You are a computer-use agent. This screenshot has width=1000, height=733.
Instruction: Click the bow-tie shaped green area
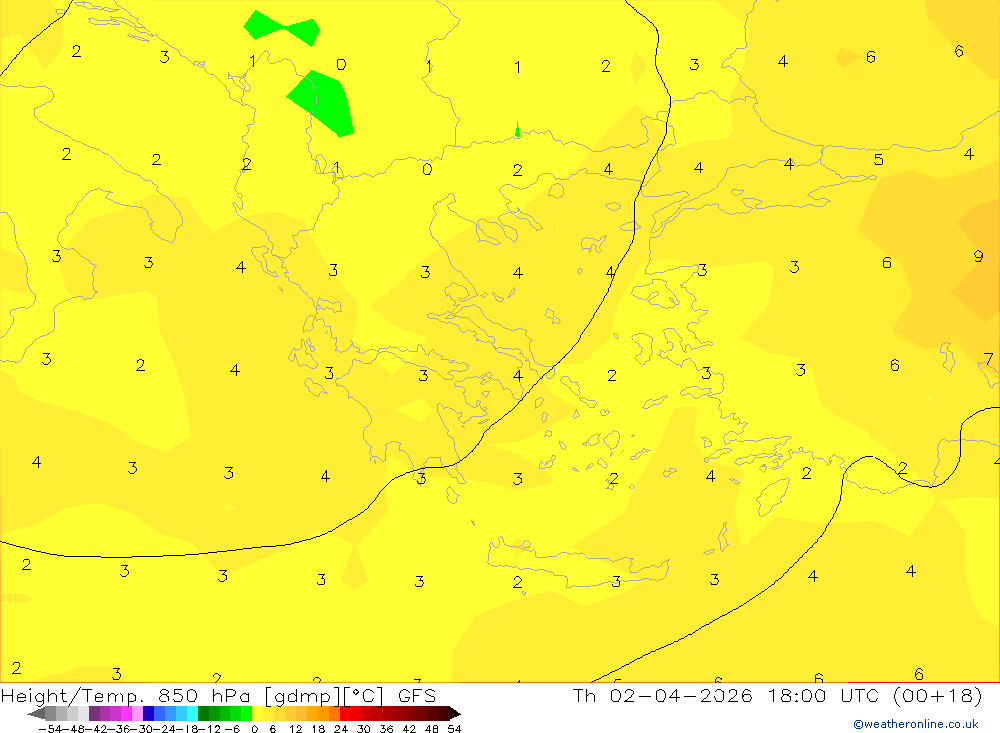[282, 28]
